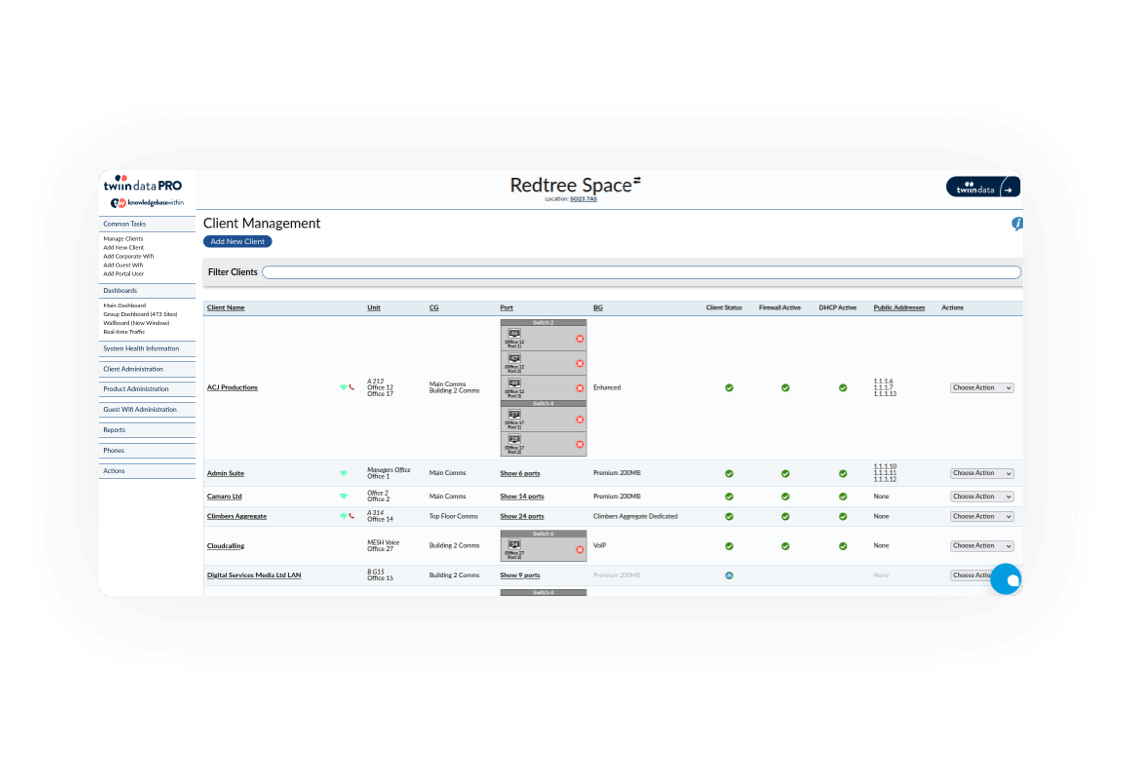This screenshot has width=1122, height=767.
Task: Open Guest Wifi Administration menu
Action: (147, 410)
